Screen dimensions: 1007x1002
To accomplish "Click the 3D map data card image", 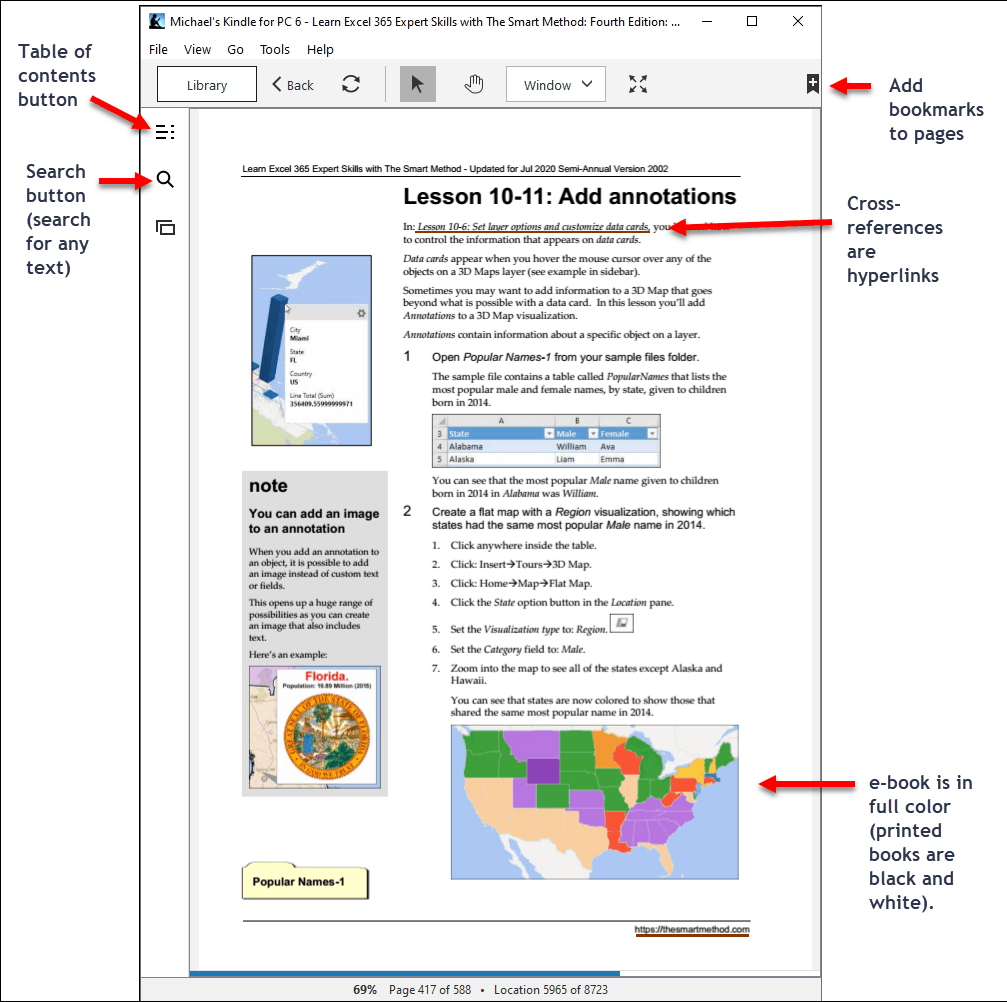I will pos(311,350).
